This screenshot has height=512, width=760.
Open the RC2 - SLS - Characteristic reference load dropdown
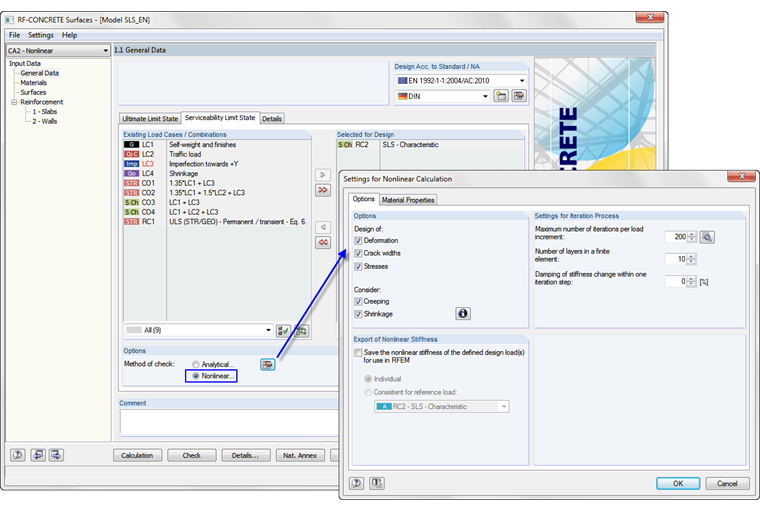[442, 407]
